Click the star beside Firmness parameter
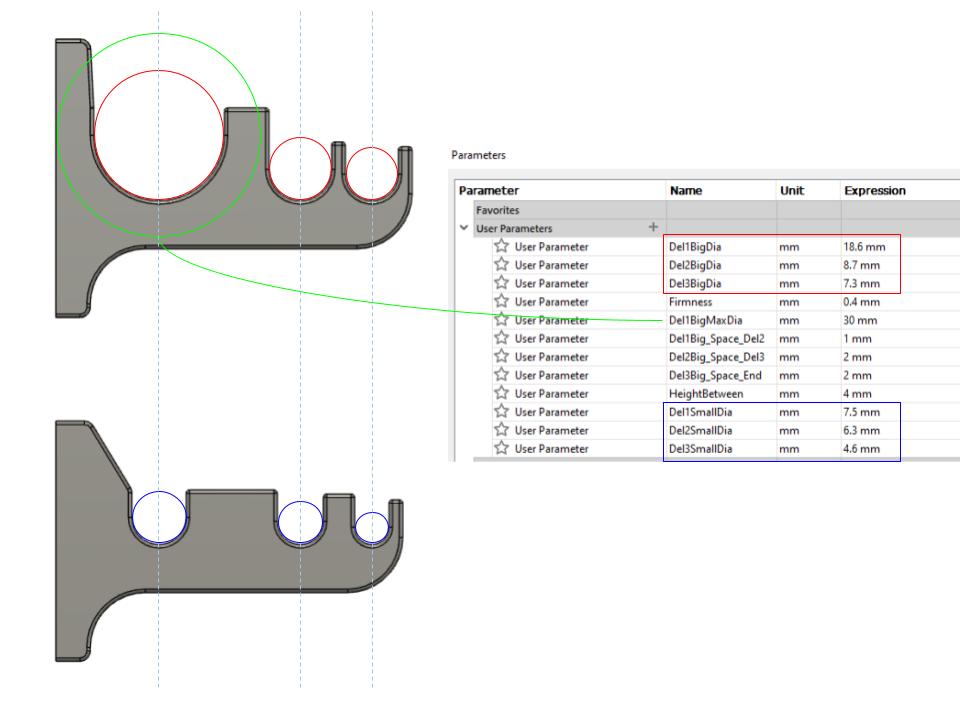This screenshot has width=960, height=720. [502, 302]
